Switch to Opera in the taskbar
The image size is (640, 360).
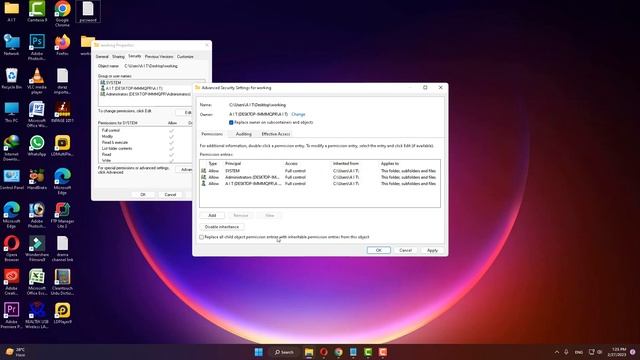pyautogui.click(x=324, y=352)
